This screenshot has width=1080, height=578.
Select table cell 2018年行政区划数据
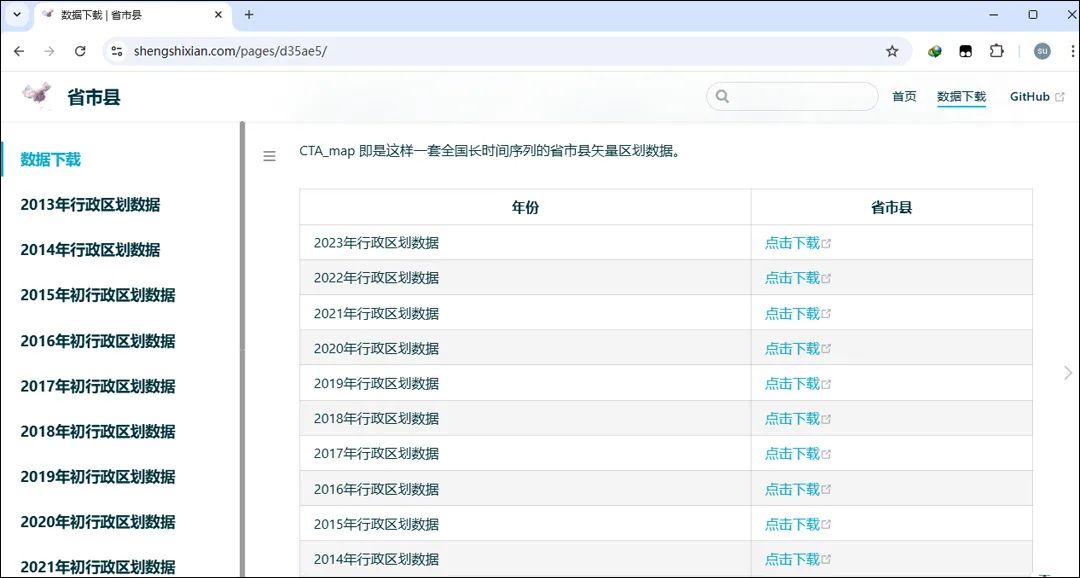coord(525,418)
